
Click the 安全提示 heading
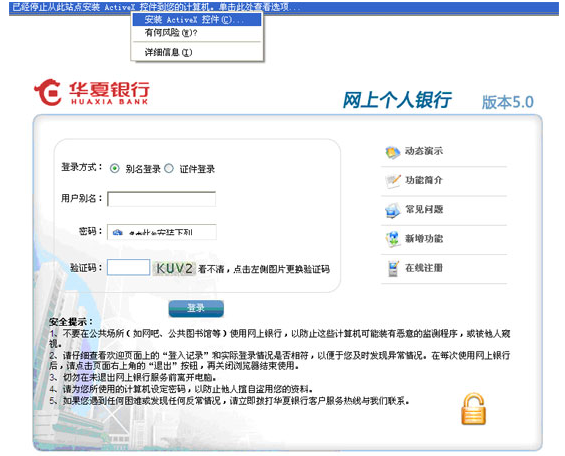[x=71, y=322]
